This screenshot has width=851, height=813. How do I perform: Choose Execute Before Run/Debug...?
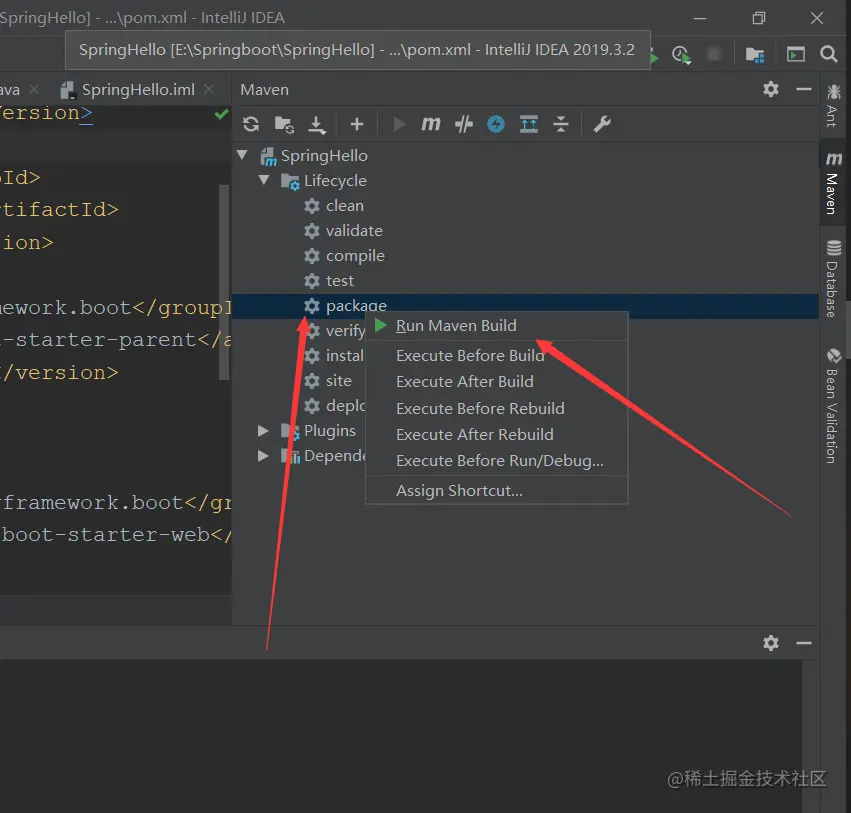coord(497,460)
